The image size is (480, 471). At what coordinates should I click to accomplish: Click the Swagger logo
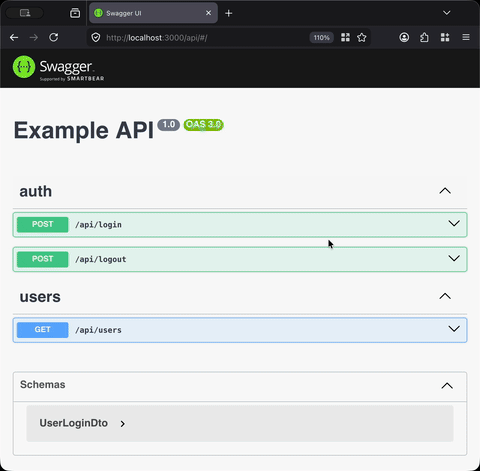click(x=58, y=68)
